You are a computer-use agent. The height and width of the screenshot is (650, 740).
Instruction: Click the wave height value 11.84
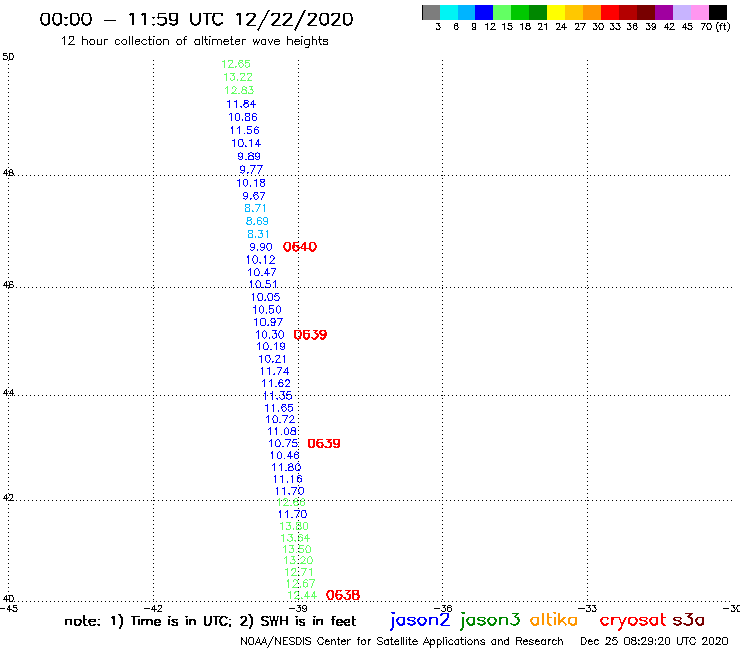(x=241, y=104)
